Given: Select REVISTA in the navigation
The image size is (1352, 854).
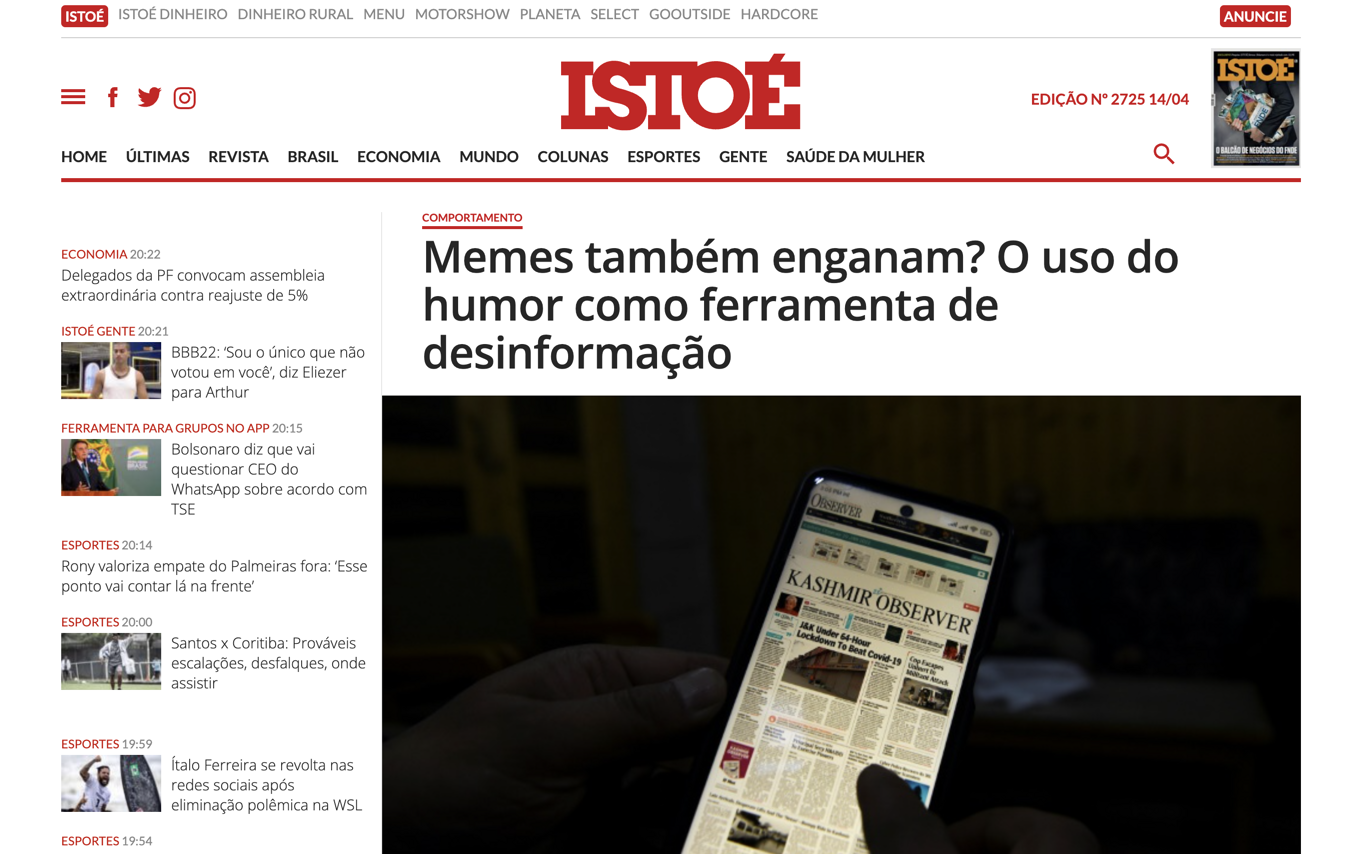Looking at the screenshot, I should click(238, 156).
